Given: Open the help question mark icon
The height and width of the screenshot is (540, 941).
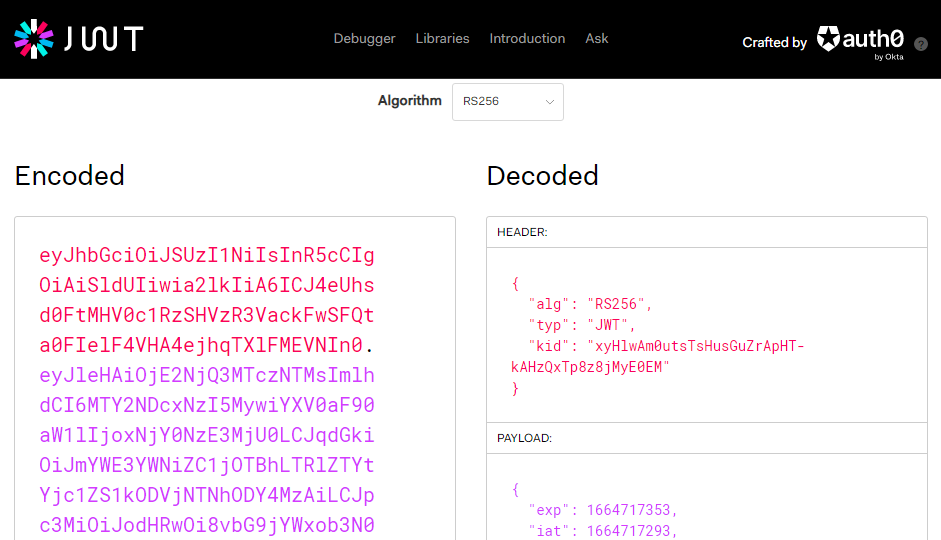Looking at the screenshot, I should point(920,44).
